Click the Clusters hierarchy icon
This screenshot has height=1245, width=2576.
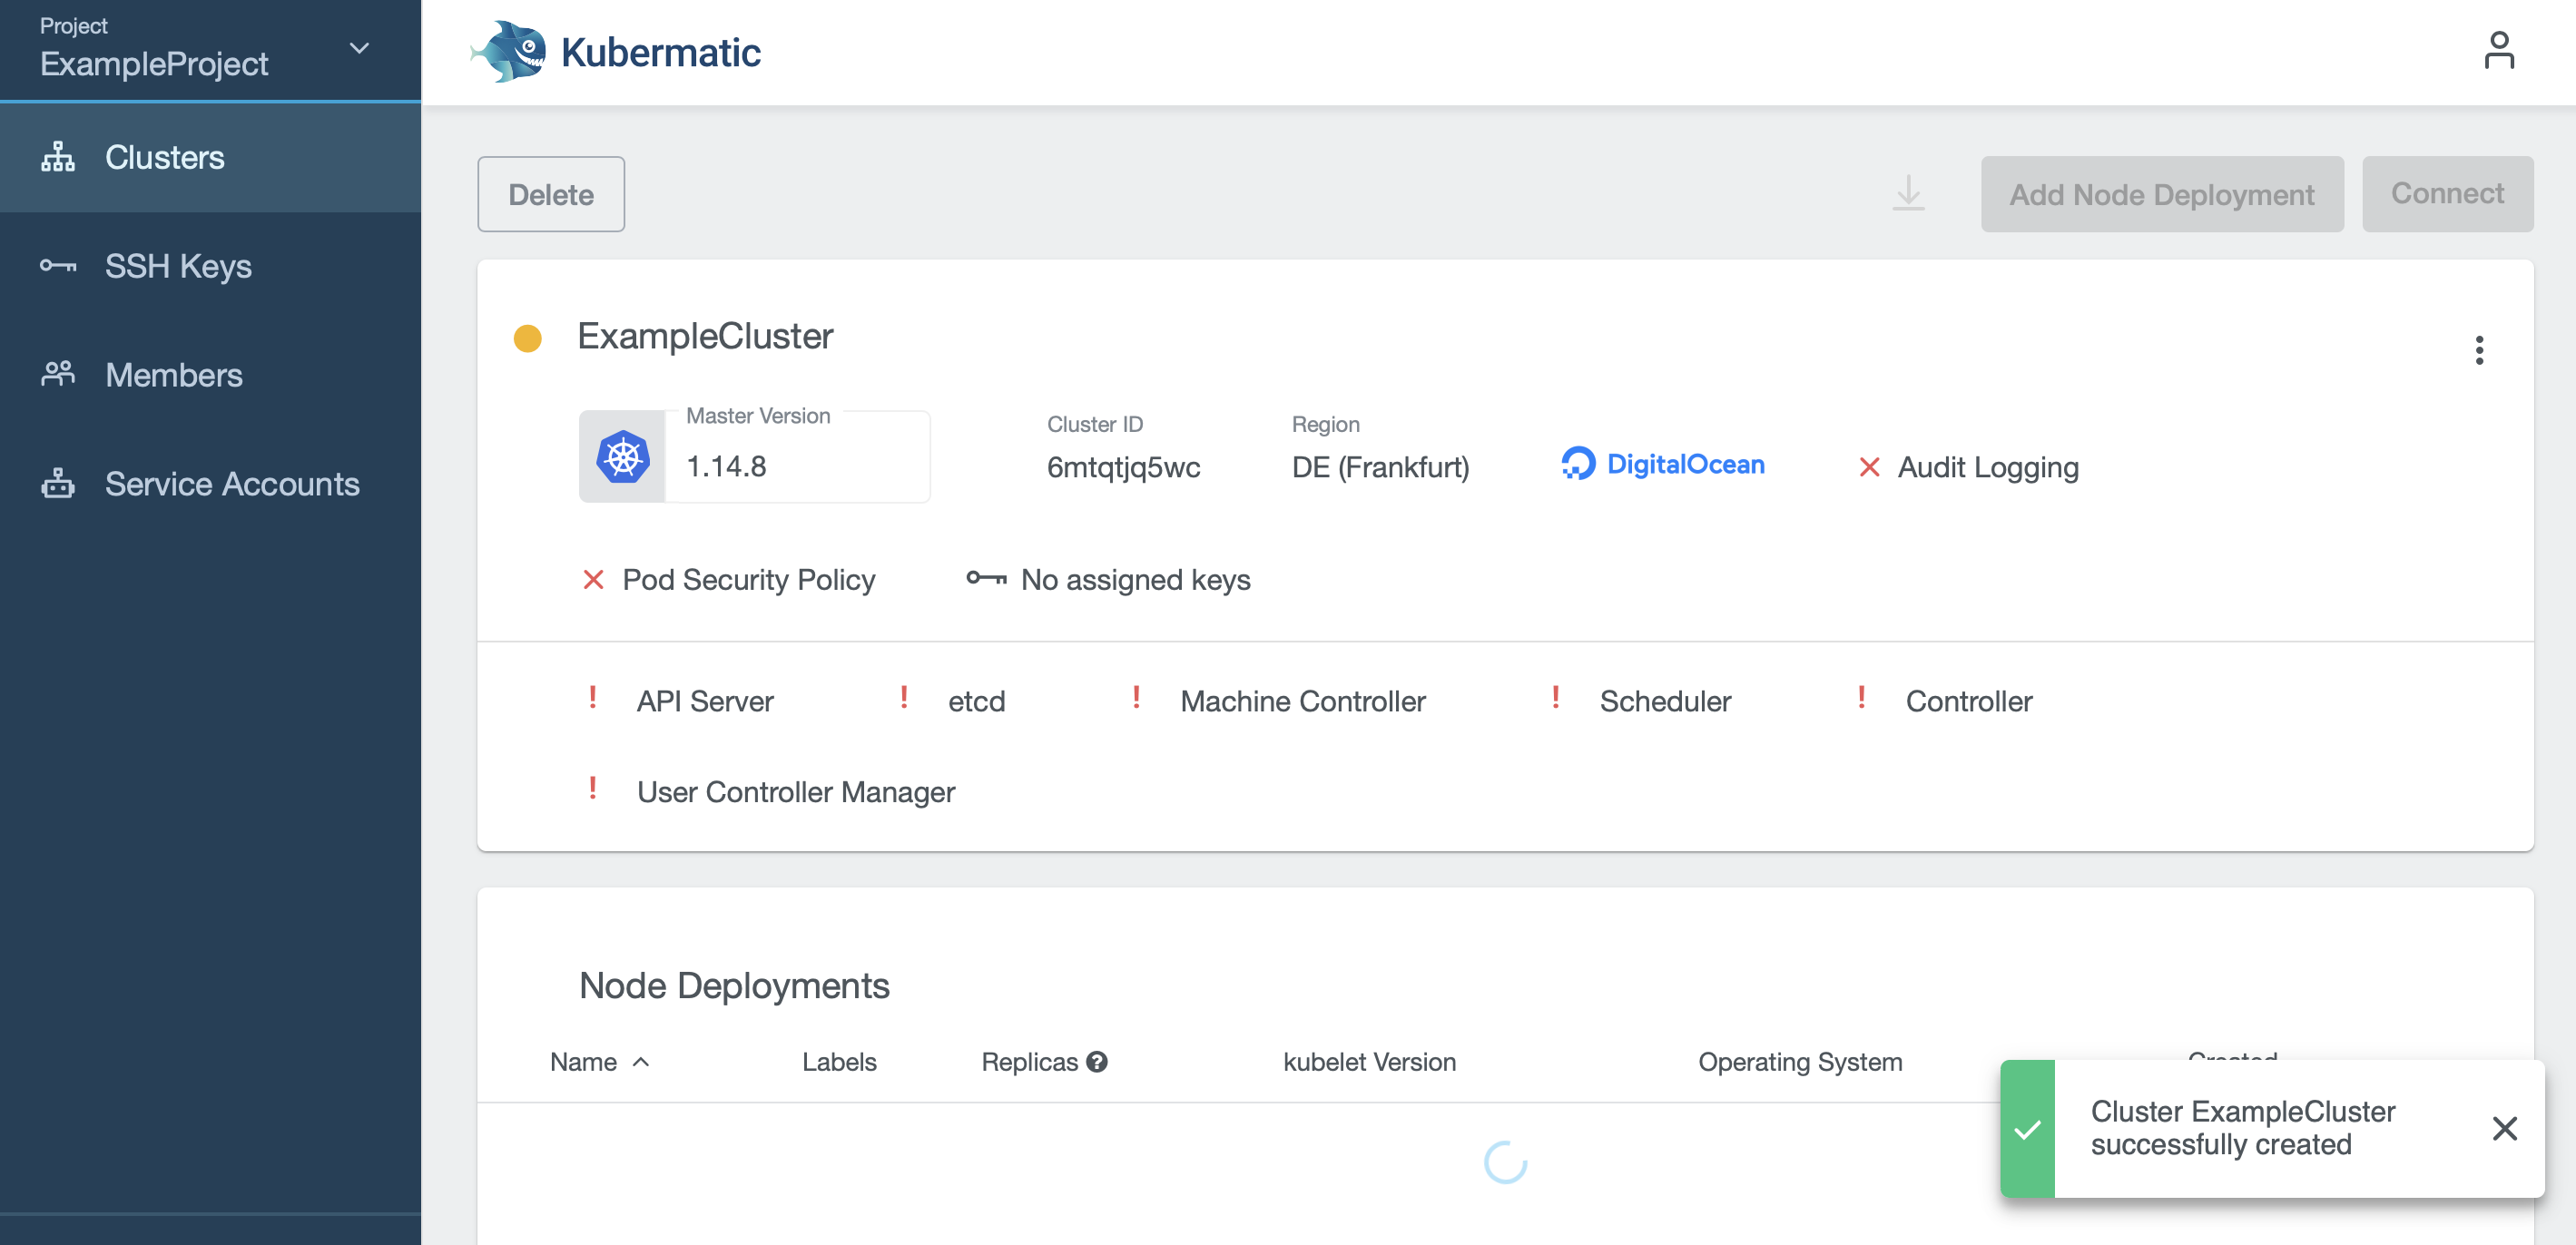point(58,157)
